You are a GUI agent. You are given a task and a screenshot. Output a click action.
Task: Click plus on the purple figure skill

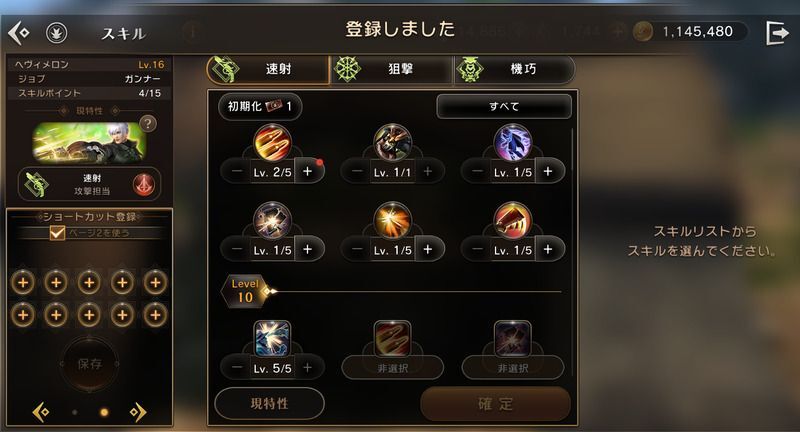pyautogui.click(x=548, y=171)
